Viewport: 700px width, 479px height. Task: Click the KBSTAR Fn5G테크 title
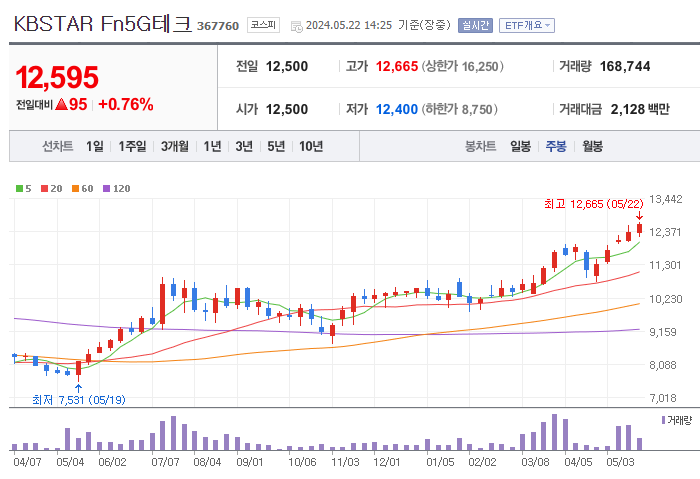coord(103,24)
